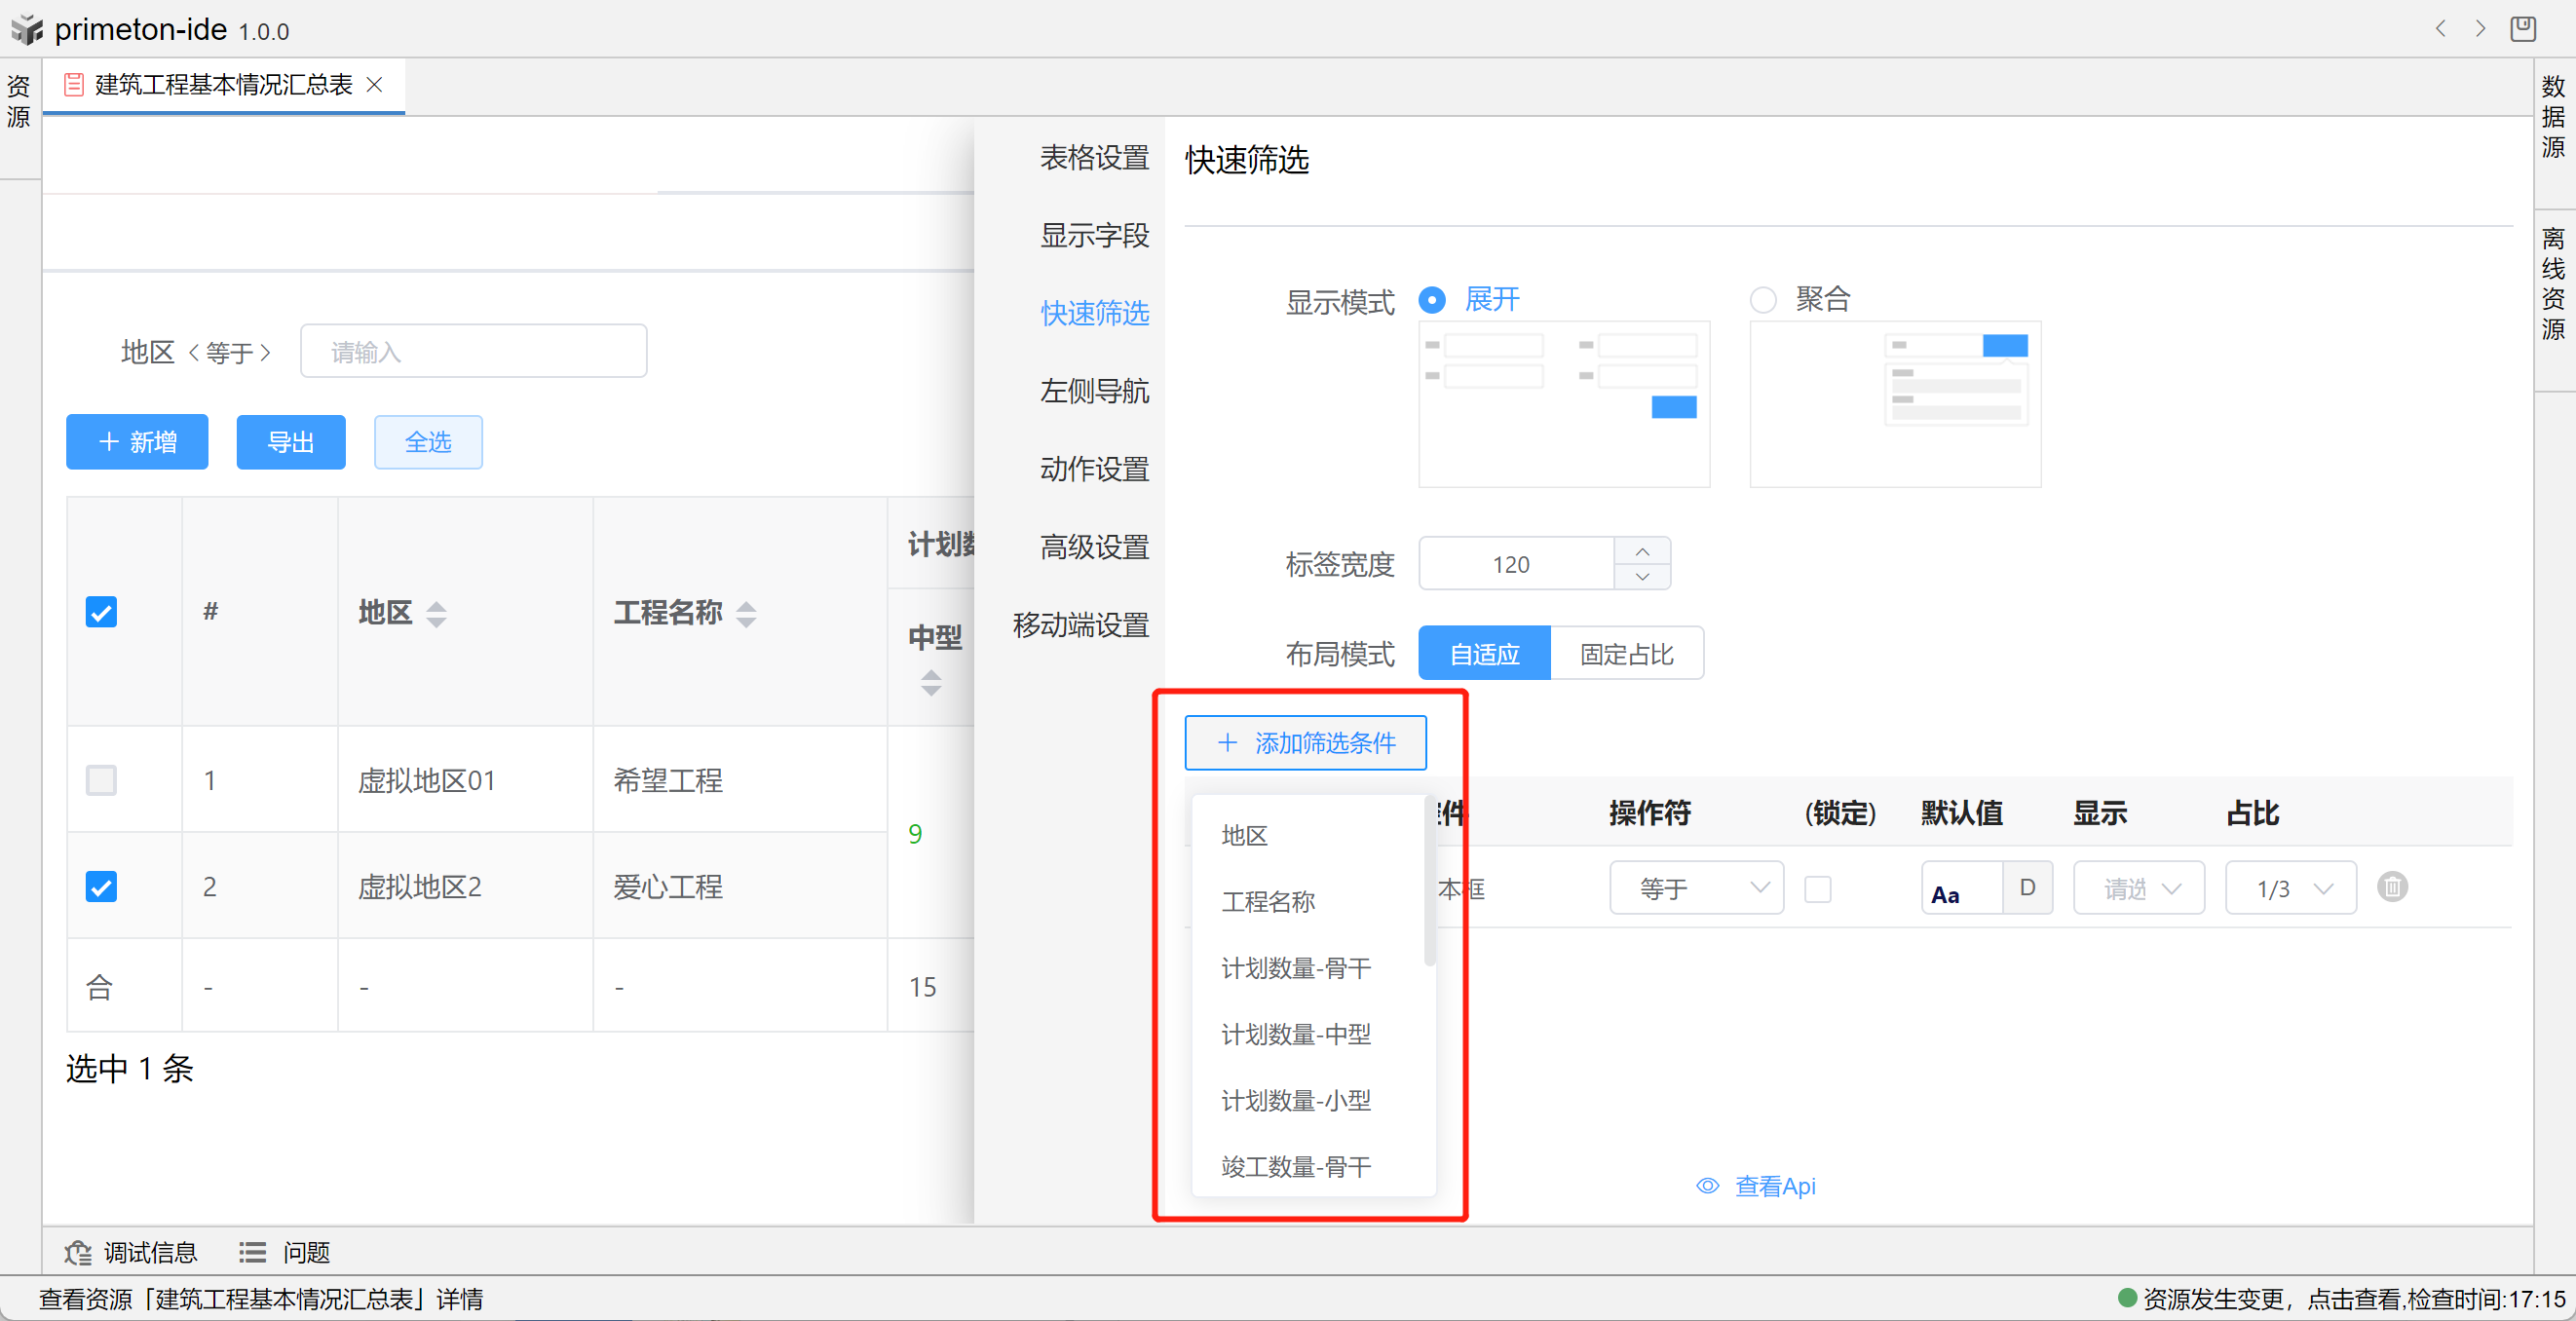This screenshot has height=1321, width=2576.
Task: Click the delete trash icon in filter row
Action: (2391, 887)
